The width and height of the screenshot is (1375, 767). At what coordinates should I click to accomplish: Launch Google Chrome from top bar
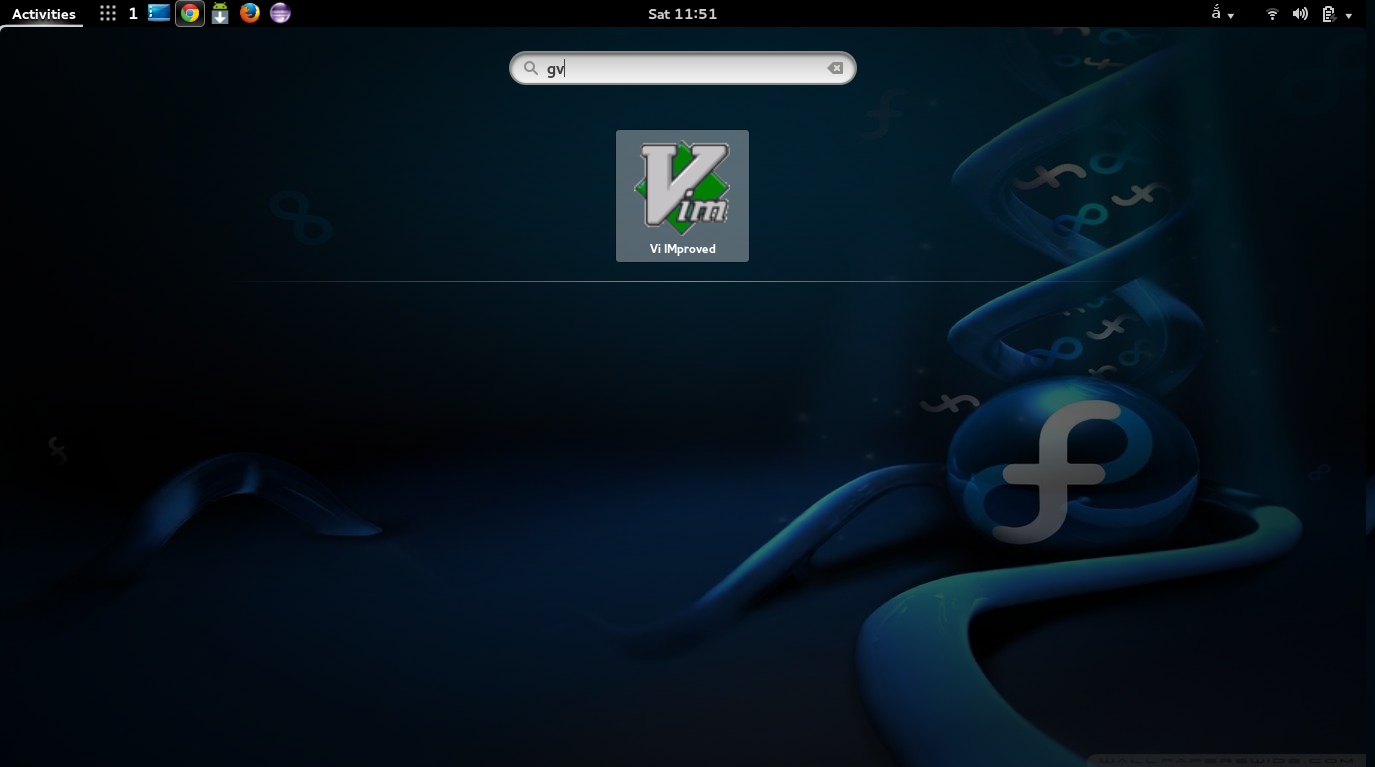190,14
